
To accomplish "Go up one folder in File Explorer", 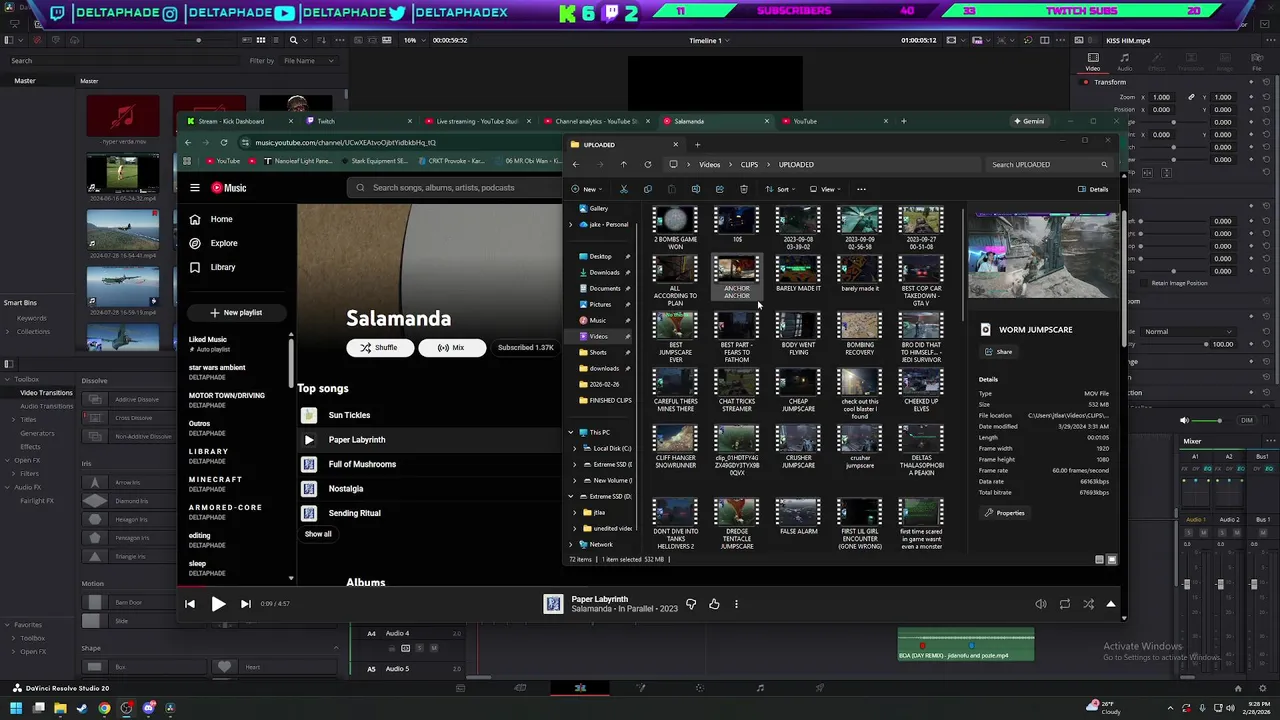I will tap(623, 164).
